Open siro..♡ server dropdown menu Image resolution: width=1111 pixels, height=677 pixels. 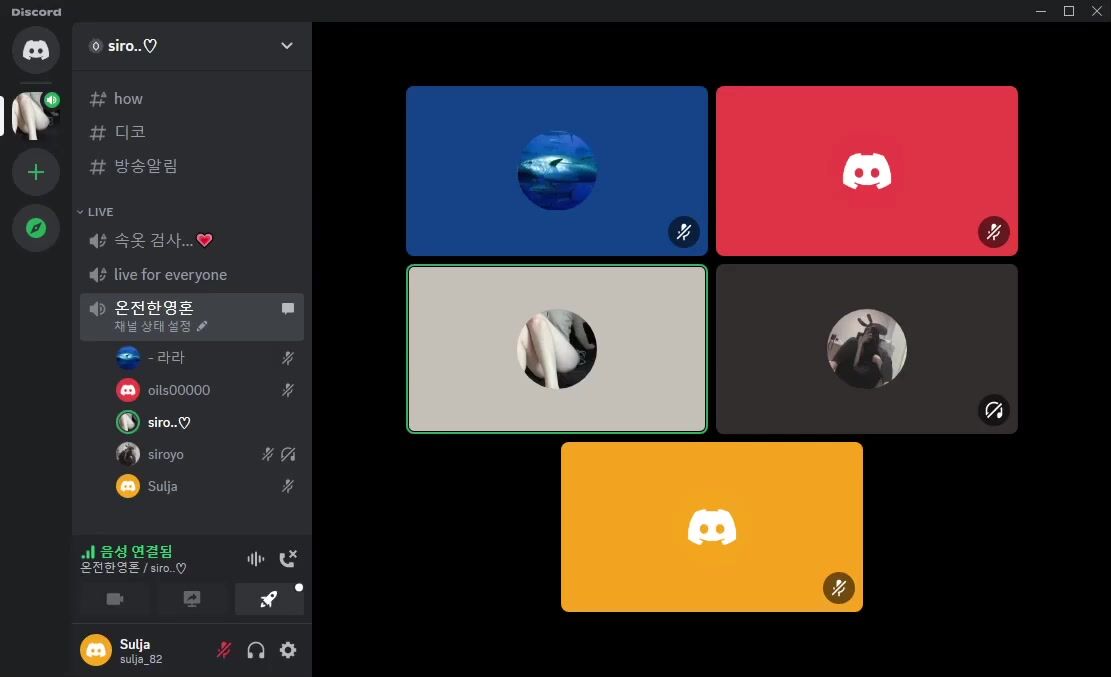(287, 46)
